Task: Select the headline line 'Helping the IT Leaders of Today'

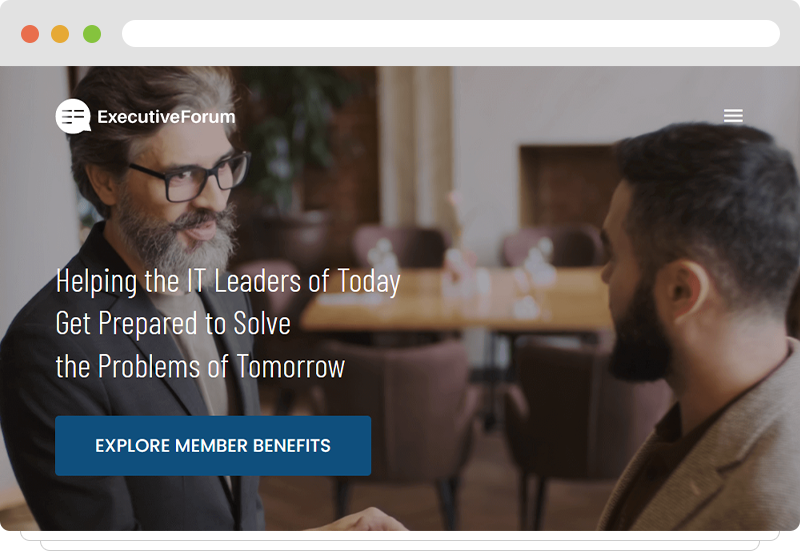Action: coord(228,281)
